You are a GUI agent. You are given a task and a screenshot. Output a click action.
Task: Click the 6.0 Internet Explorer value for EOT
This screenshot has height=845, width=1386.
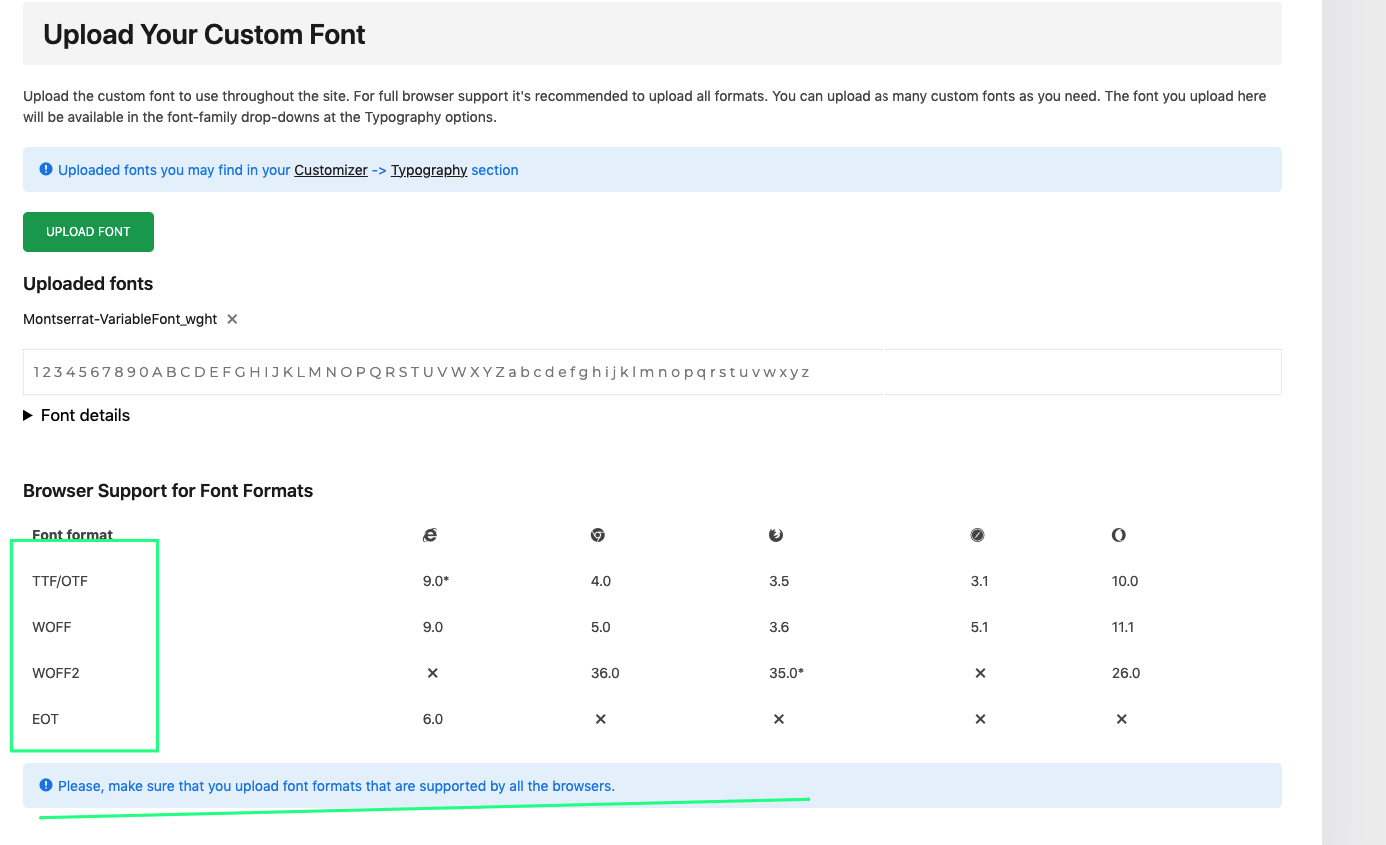tap(433, 719)
